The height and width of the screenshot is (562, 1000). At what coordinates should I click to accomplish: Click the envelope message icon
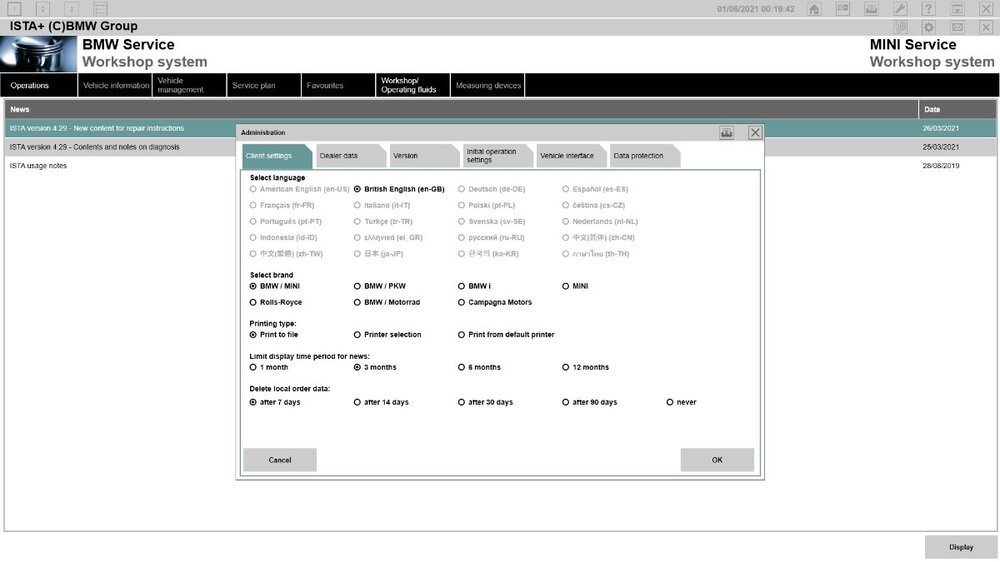(957, 27)
